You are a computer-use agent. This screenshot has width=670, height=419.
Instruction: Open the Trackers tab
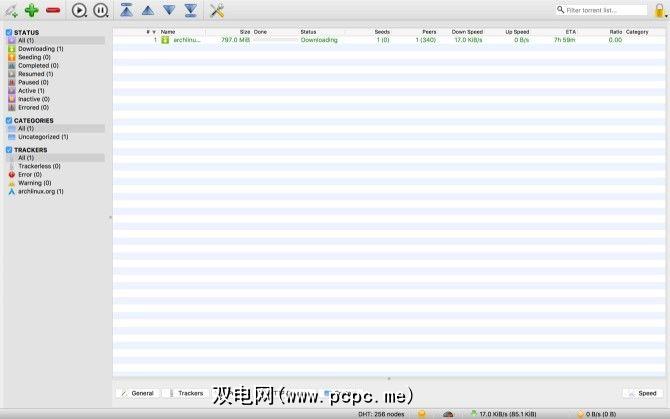tap(185, 393)
